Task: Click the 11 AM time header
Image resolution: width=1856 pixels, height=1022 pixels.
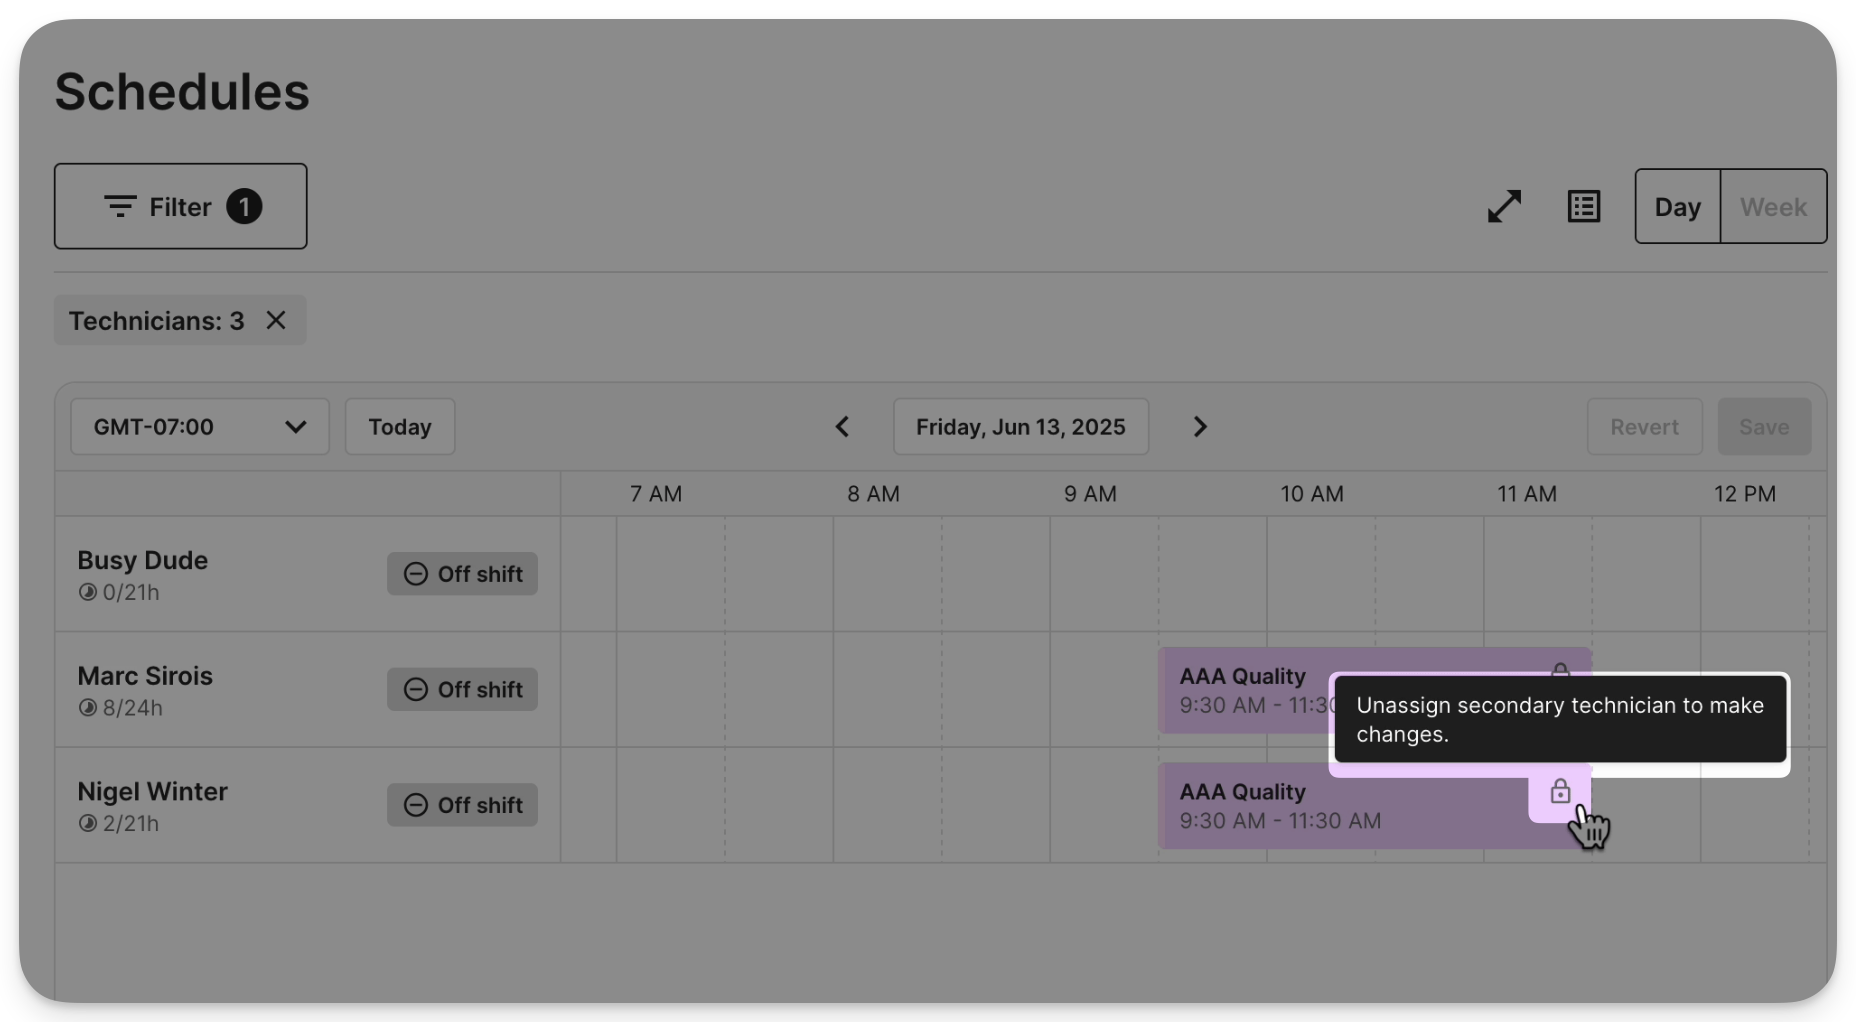Action: (1527, 494)
